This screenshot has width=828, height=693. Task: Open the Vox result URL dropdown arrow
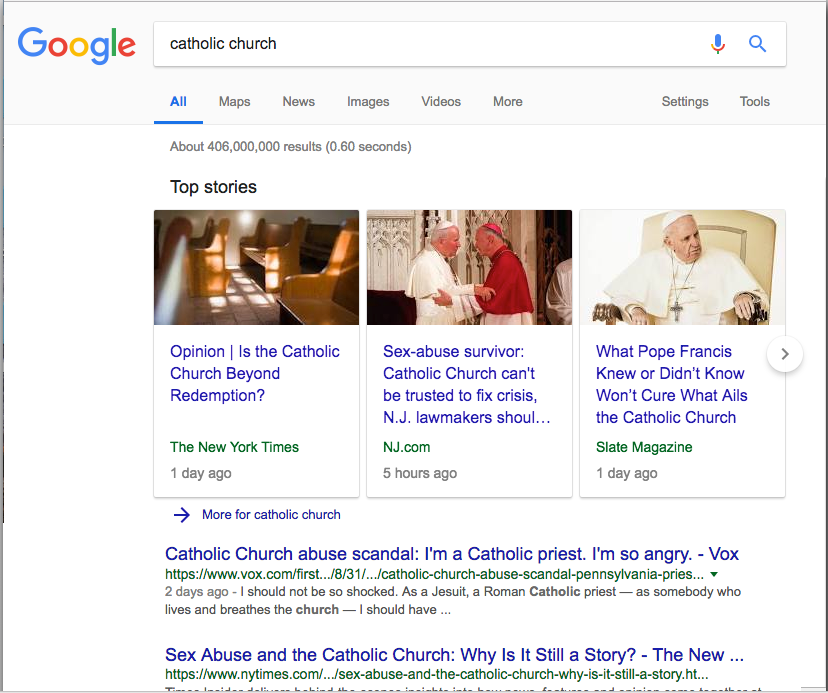click(714, 574)
